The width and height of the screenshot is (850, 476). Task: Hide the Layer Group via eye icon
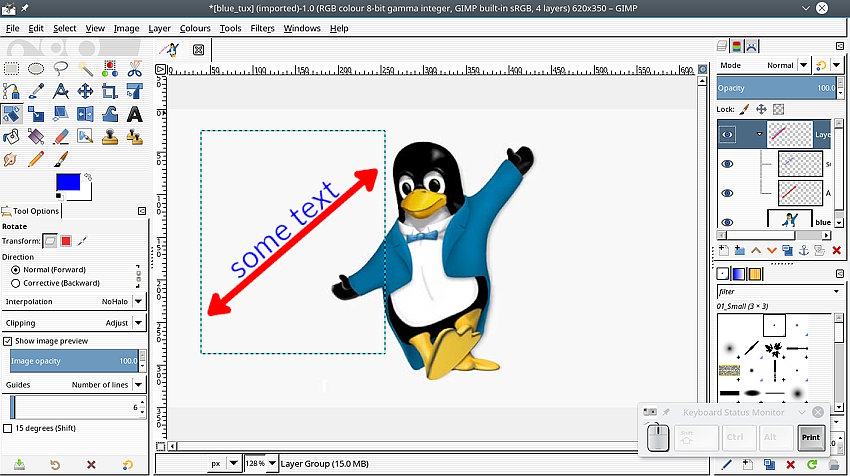click(x=727, y=134)
